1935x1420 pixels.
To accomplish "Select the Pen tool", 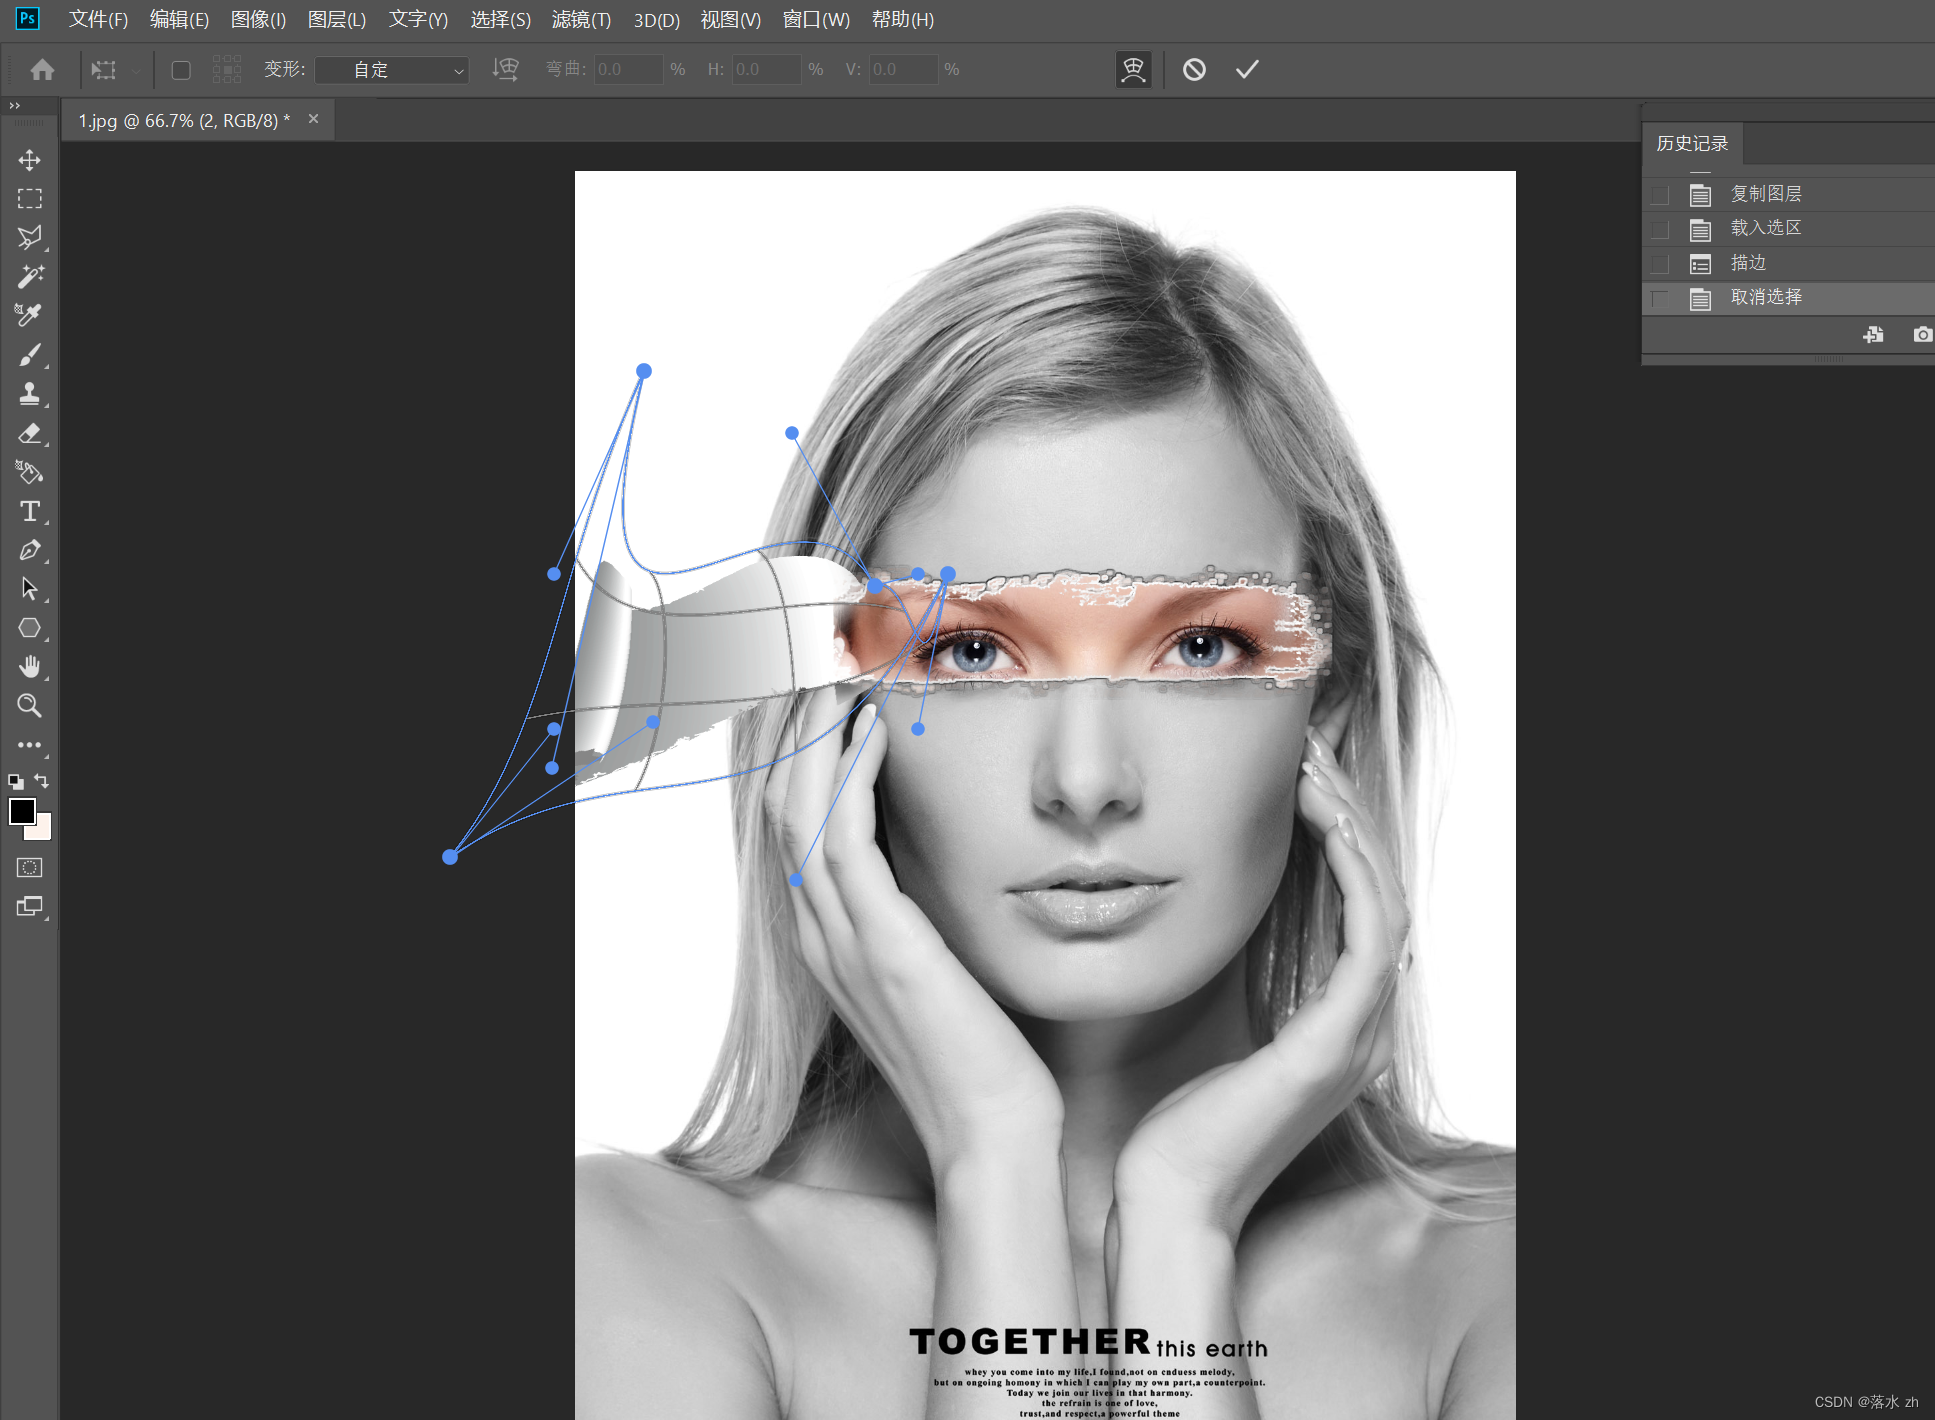I will pyautogui.click(x=29, y=550).
